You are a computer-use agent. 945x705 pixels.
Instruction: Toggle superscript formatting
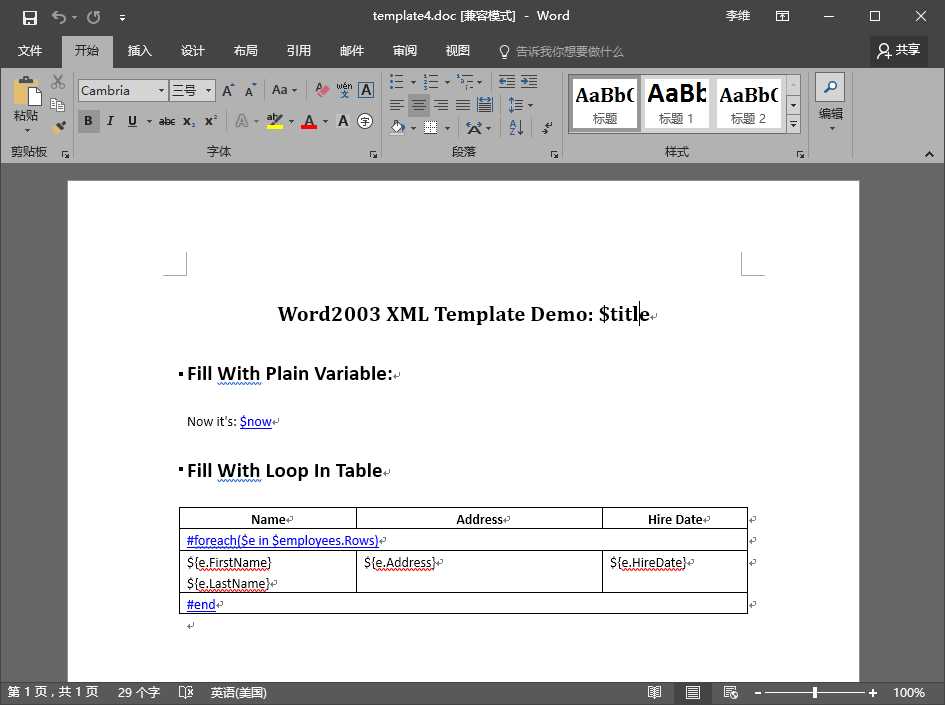[210, 121]
